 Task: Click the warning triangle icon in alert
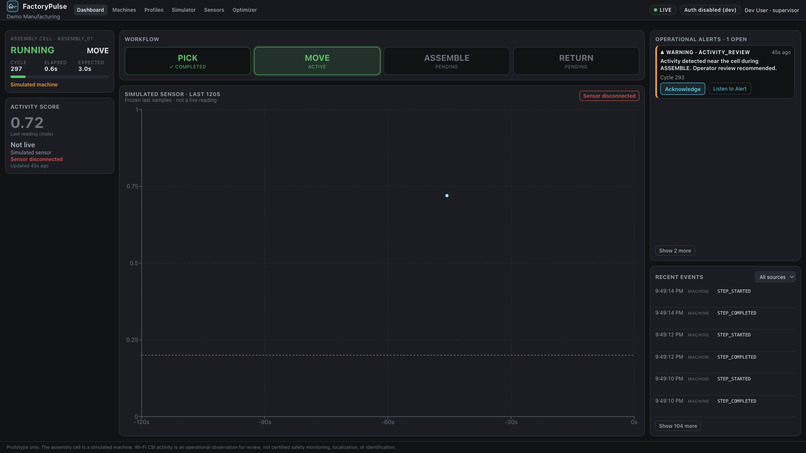click(662, 52)
